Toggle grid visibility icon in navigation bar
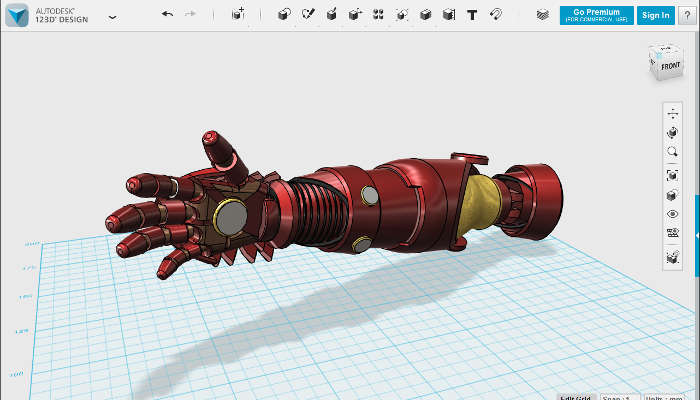This screenshot has width=700, height=400. tap(672, 233)
